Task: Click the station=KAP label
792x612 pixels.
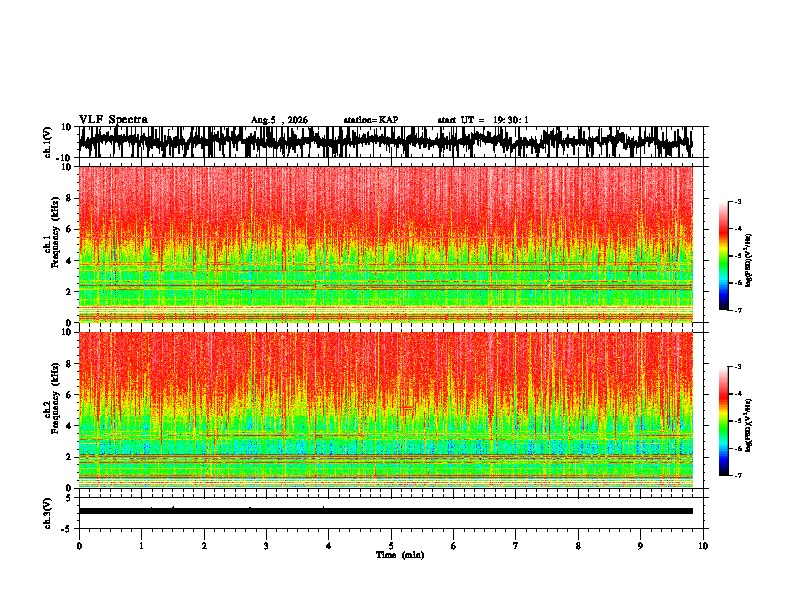Action: [371, 120]
